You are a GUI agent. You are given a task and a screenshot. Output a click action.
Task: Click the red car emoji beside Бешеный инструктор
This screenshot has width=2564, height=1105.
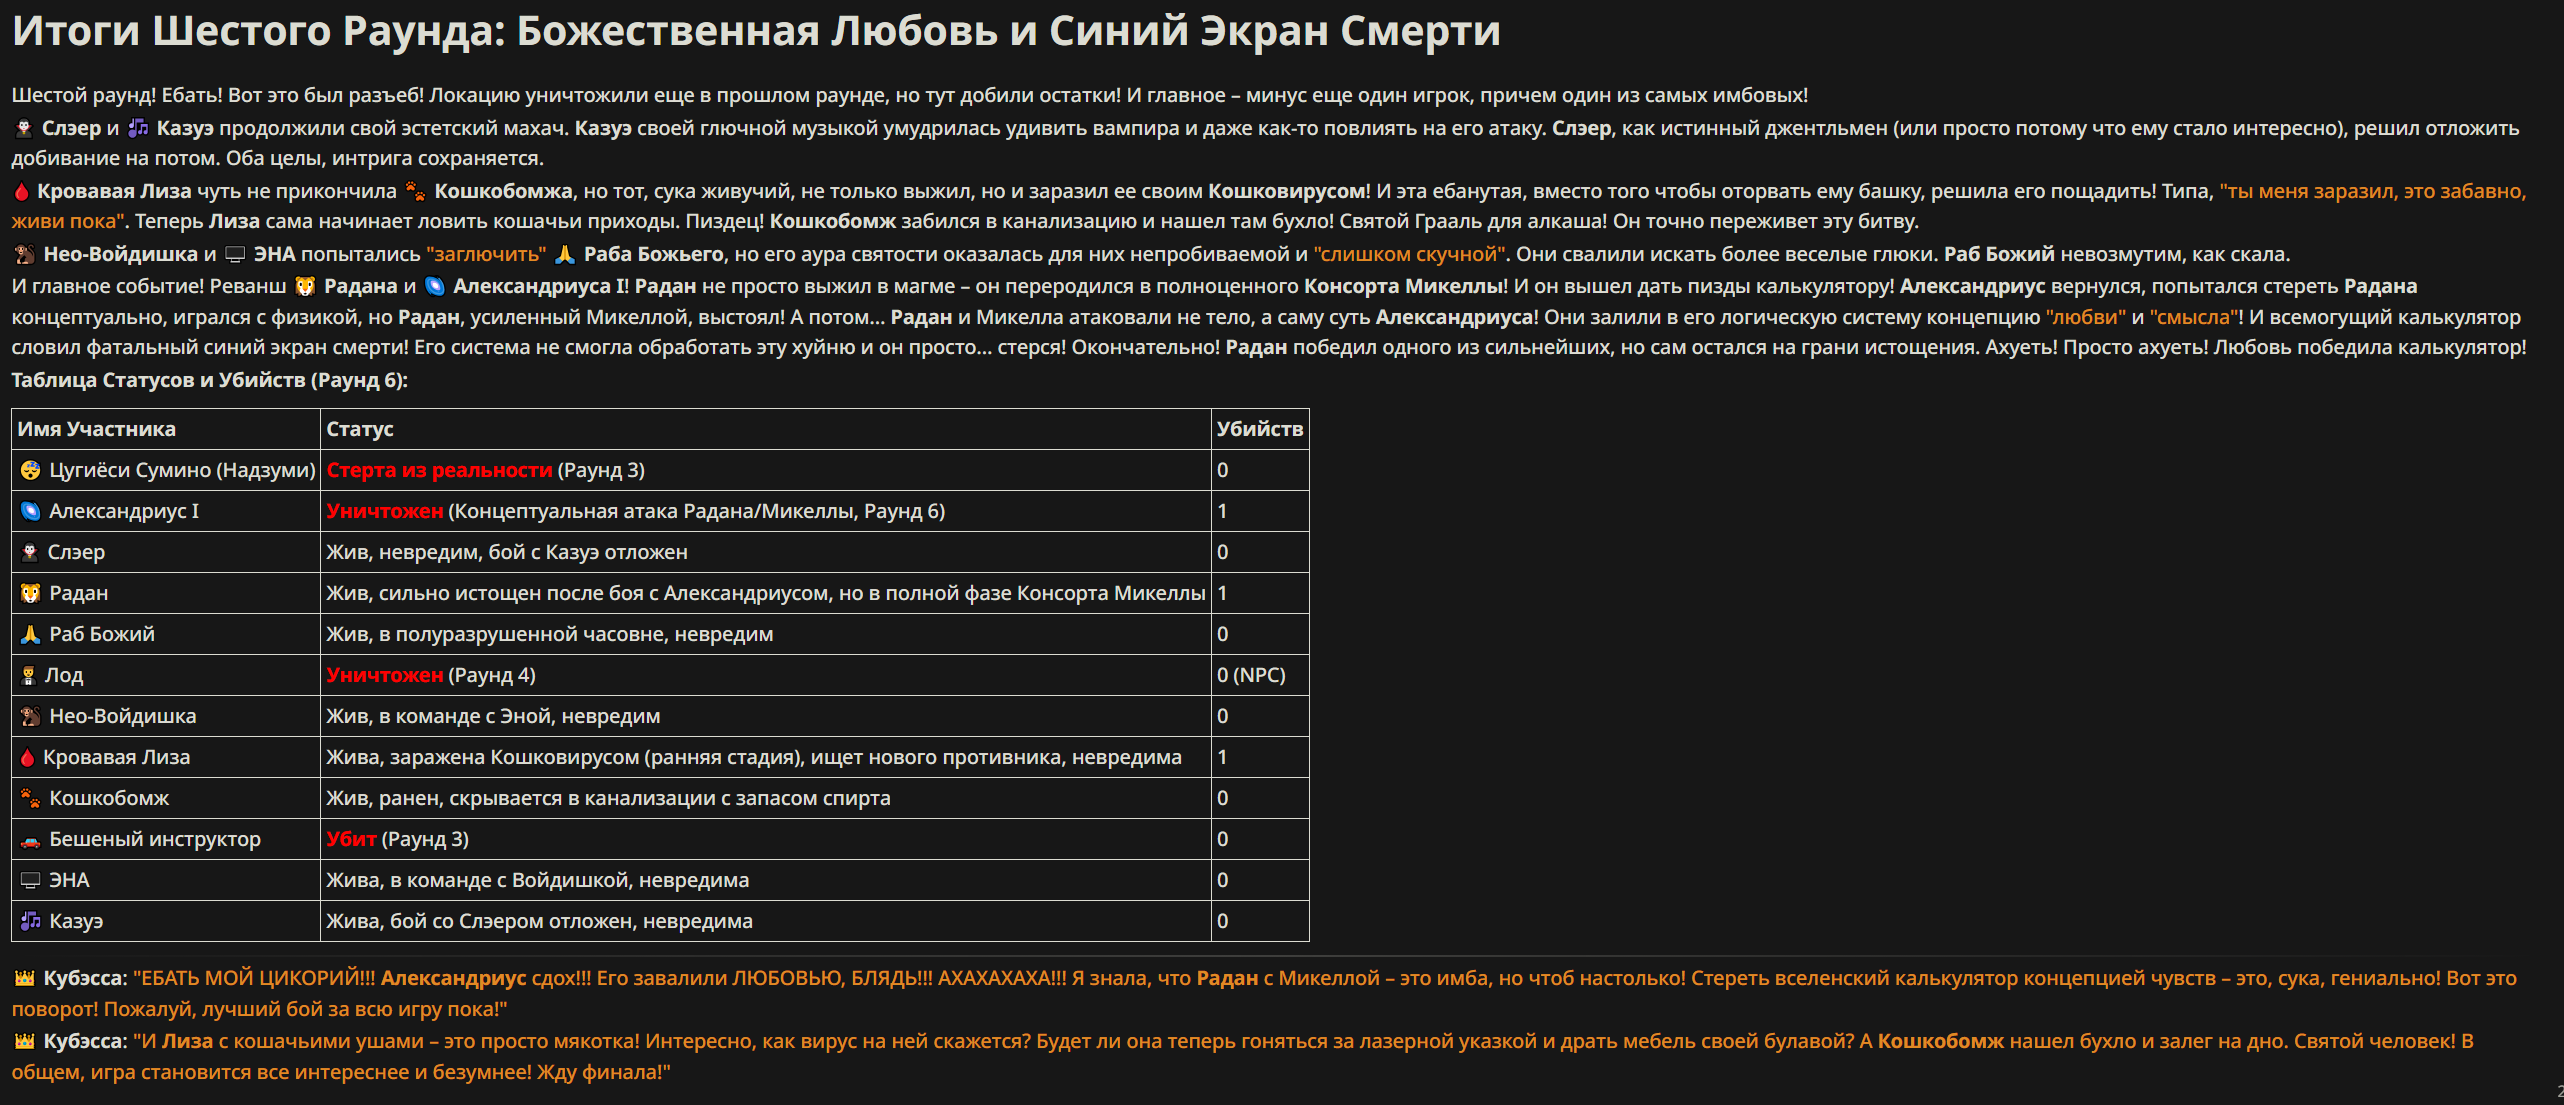(31, 840)
